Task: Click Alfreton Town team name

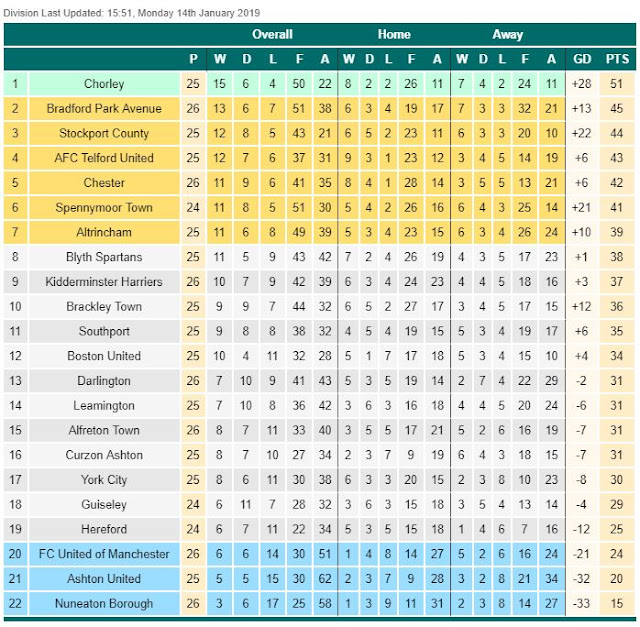Action: click(104, 430)
